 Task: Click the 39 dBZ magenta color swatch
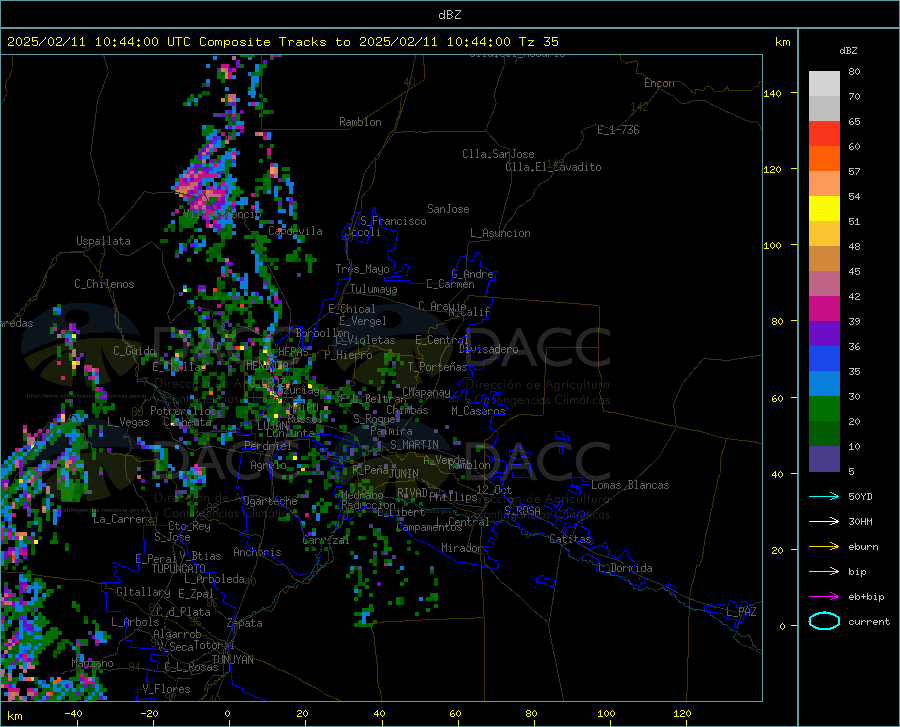pos(824,309)
